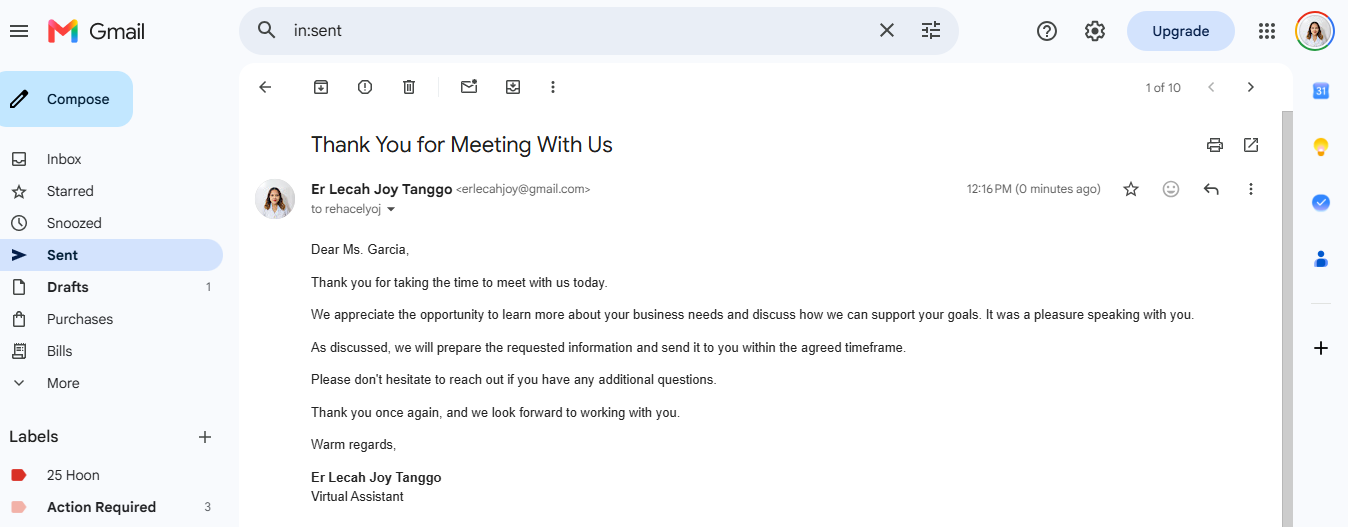Open the message in a new window

pos(1251,145)
